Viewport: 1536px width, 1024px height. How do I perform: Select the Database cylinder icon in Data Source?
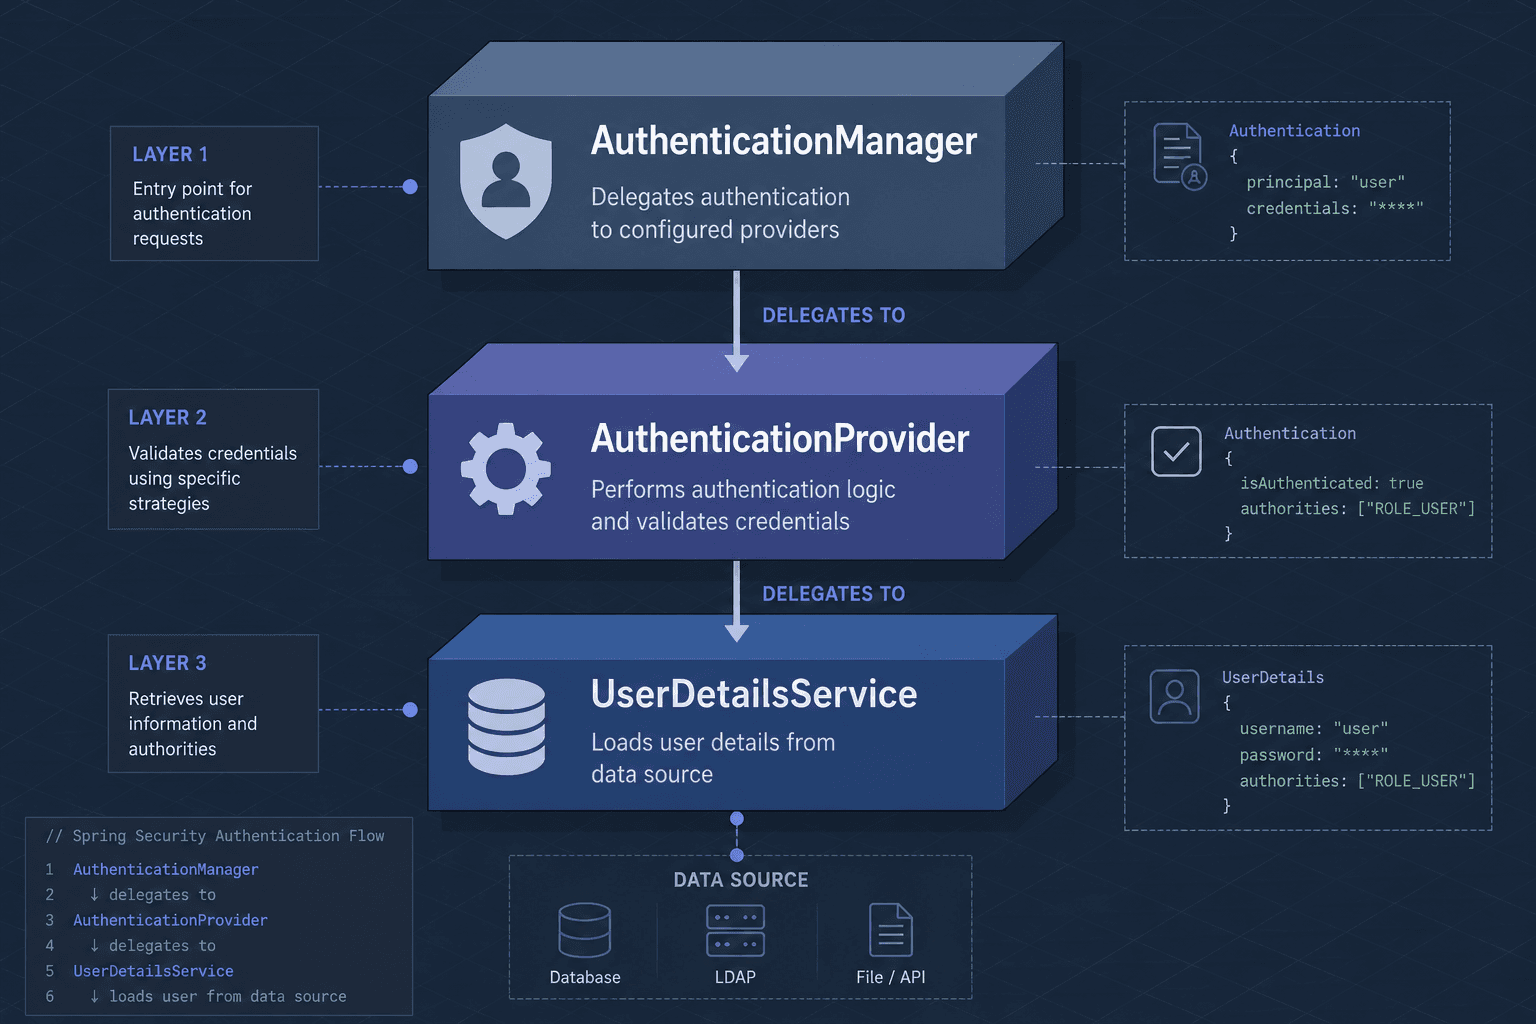tap(585, 930)
